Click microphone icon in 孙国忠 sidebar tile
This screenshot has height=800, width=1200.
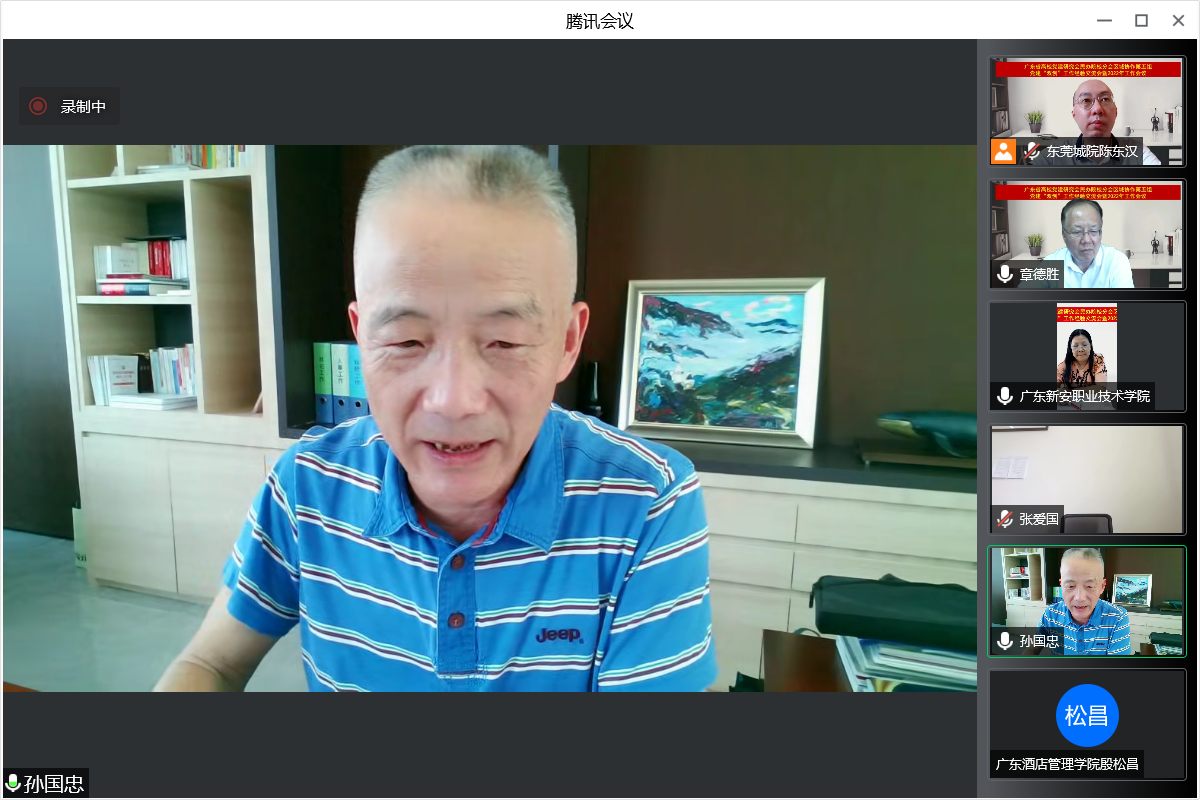(1005, 641)
